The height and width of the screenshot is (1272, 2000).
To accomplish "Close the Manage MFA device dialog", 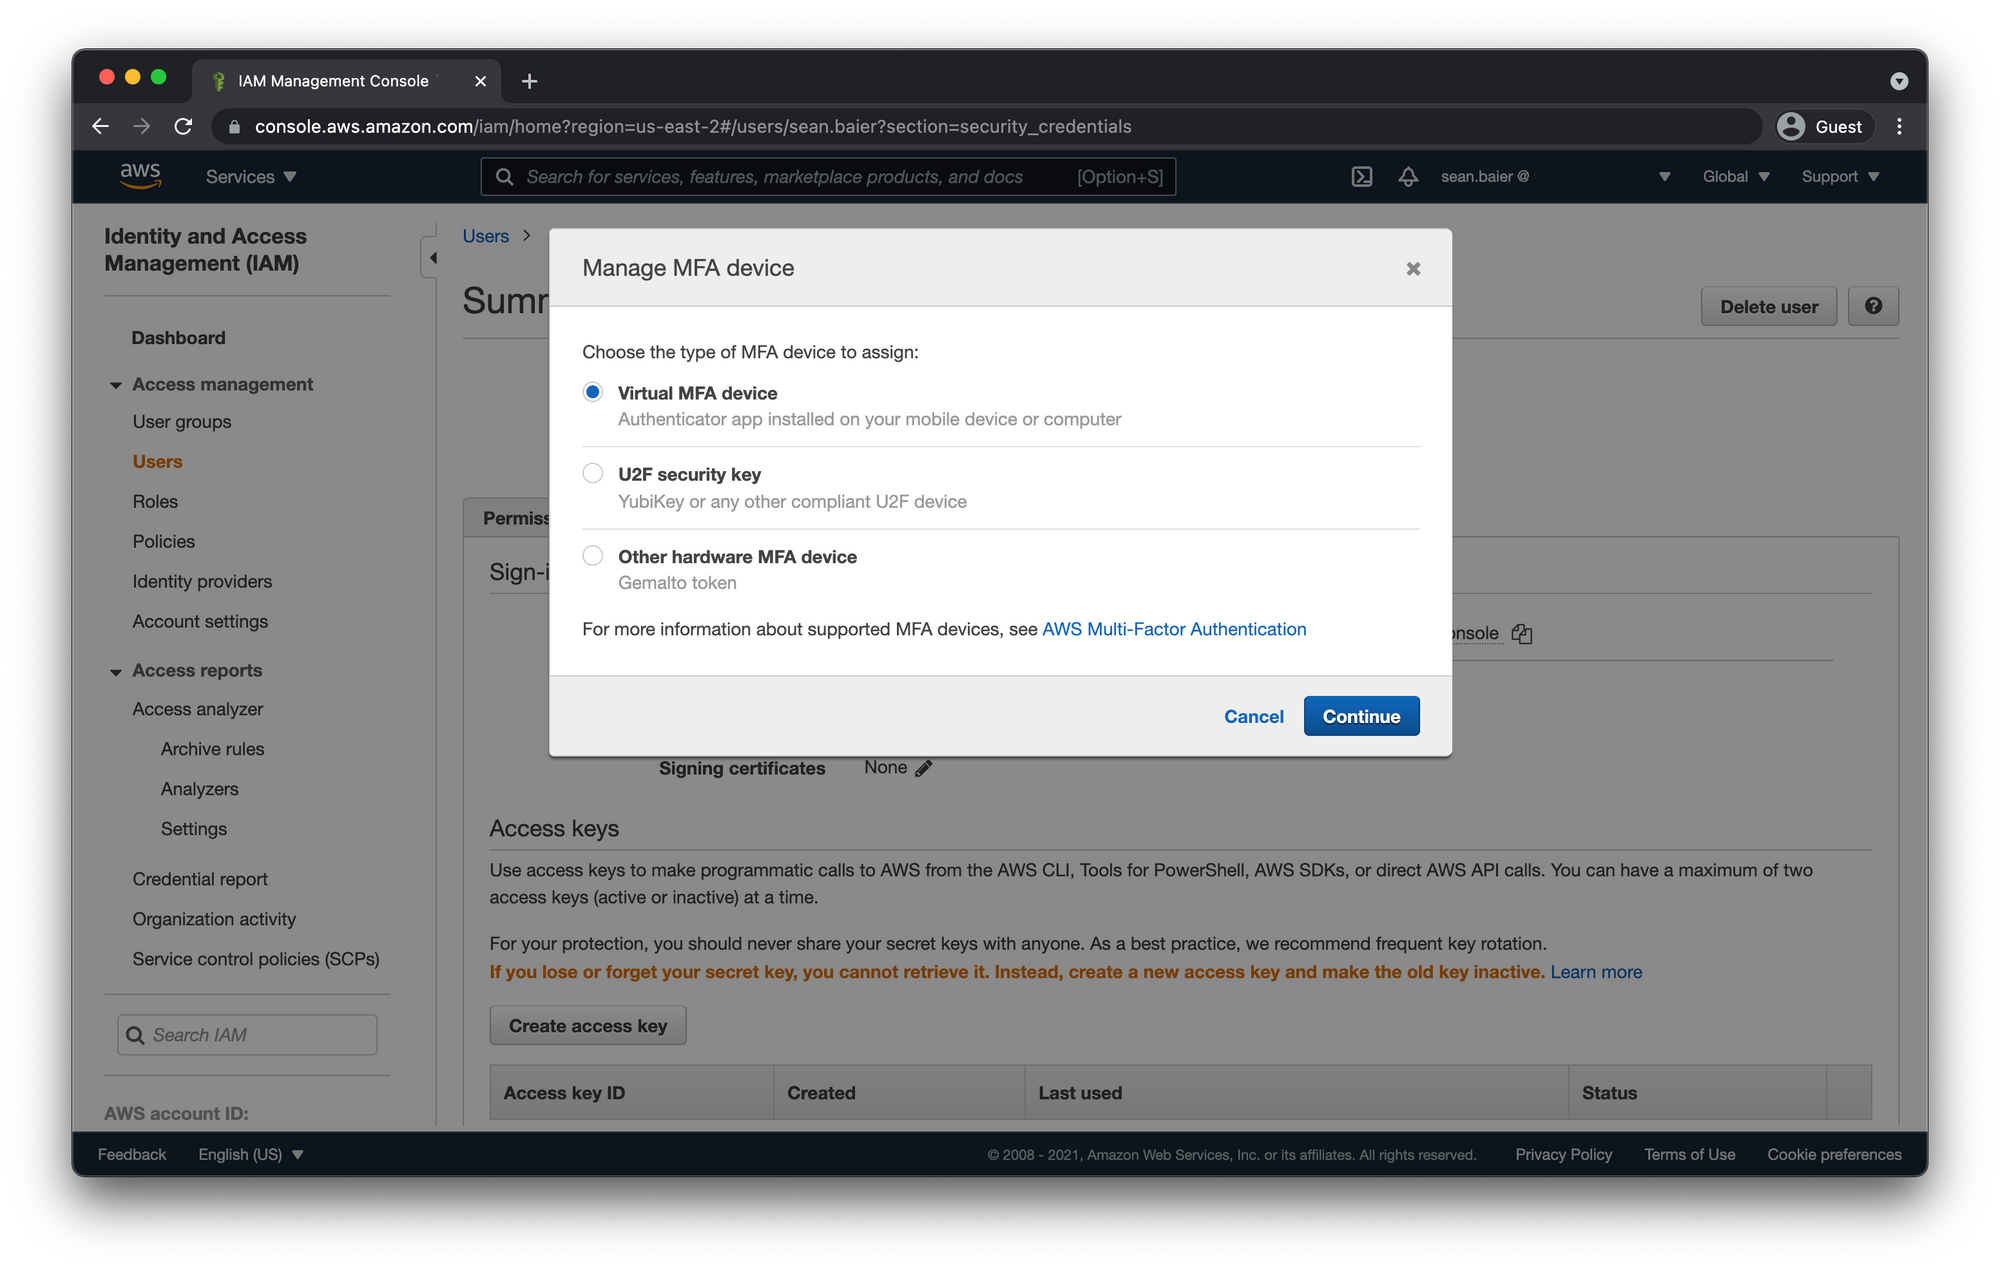I will click(1413, 268).
